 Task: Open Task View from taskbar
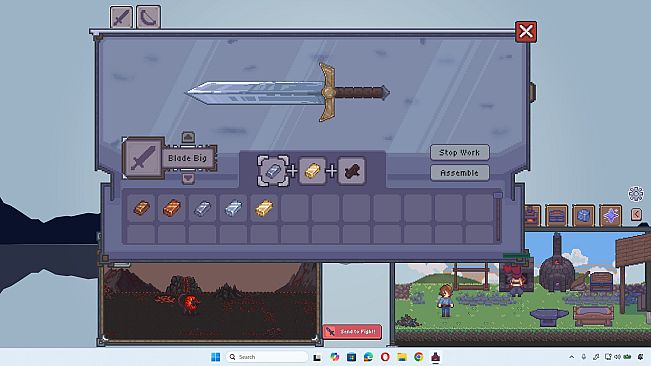(x=317, y=357)
